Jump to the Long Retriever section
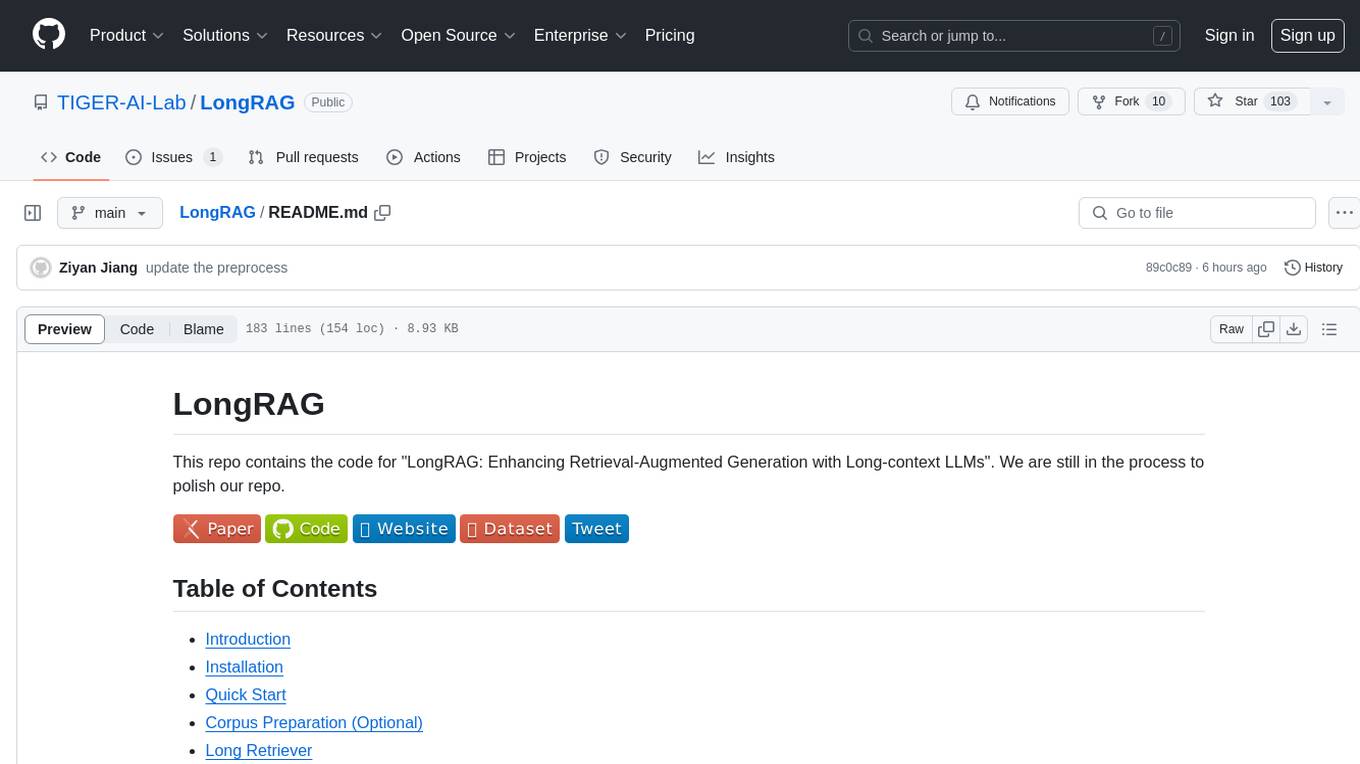Screen dimensions: 1360x764 click(x=259, y=750)
